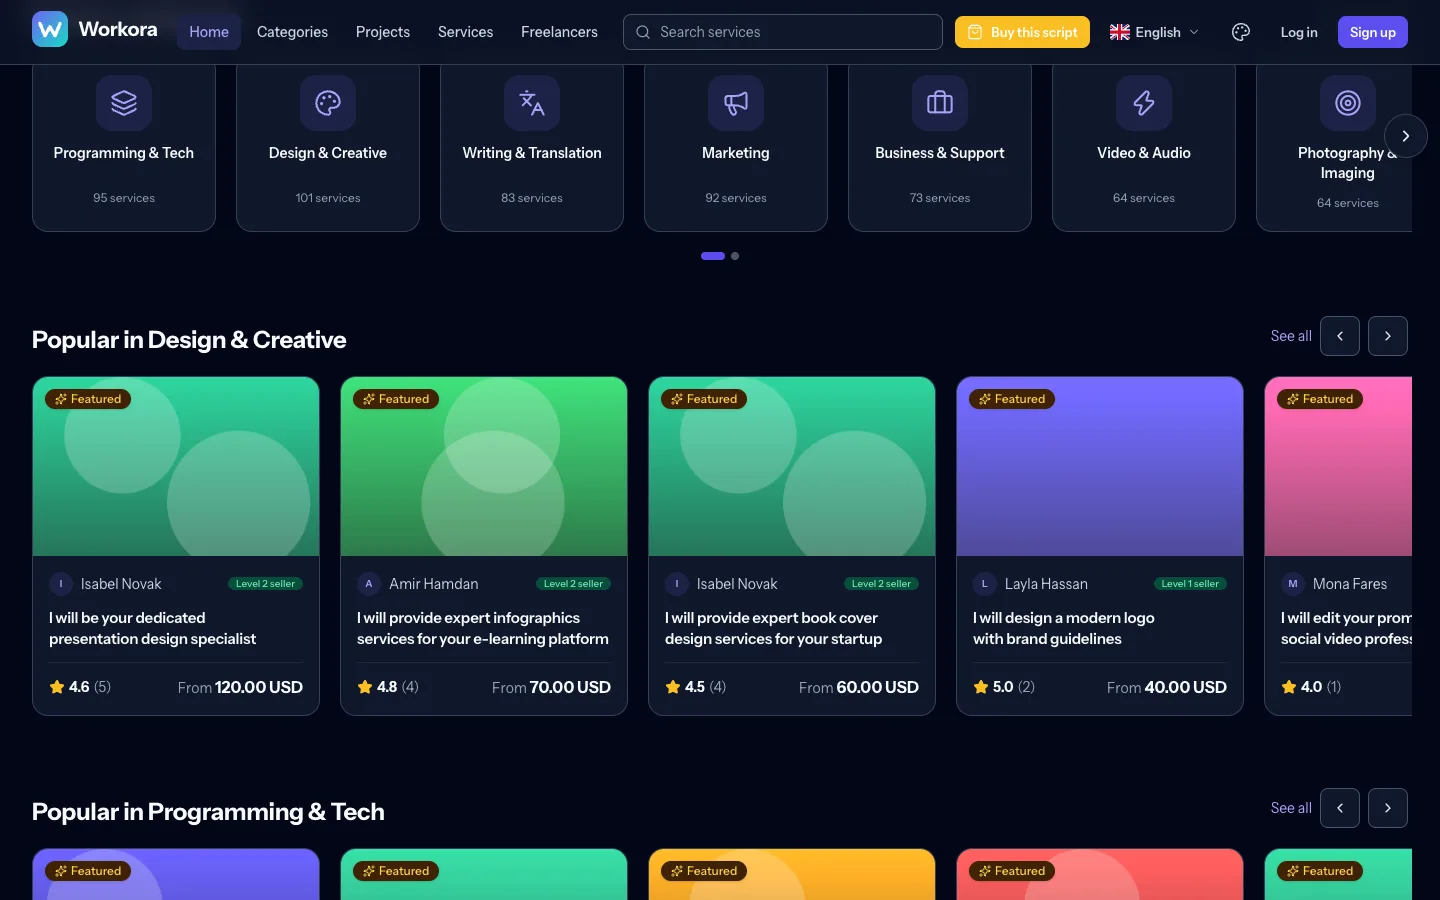Go to previous Design & Creative services
This screenshot has width=1440, height=900.
(x=1340, y=336)
